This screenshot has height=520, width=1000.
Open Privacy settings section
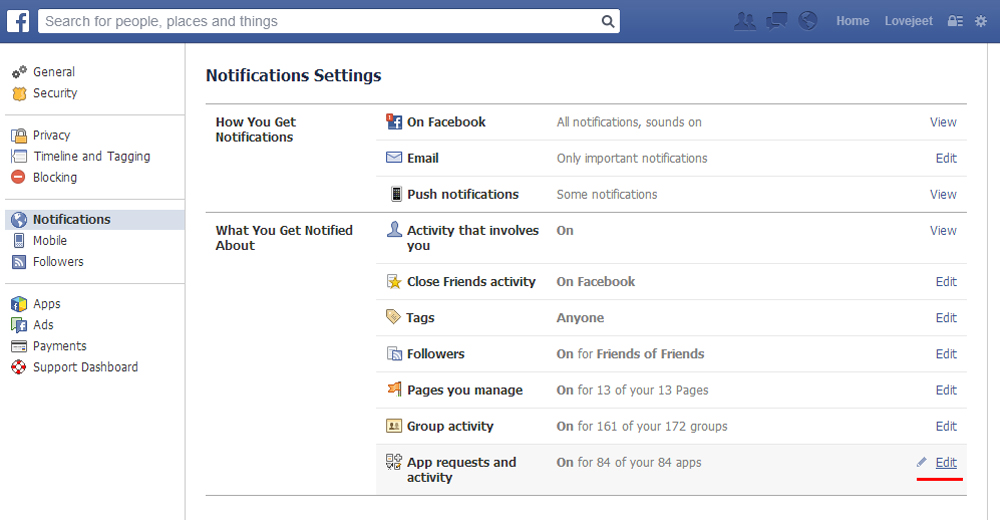(x=52, y=135)
